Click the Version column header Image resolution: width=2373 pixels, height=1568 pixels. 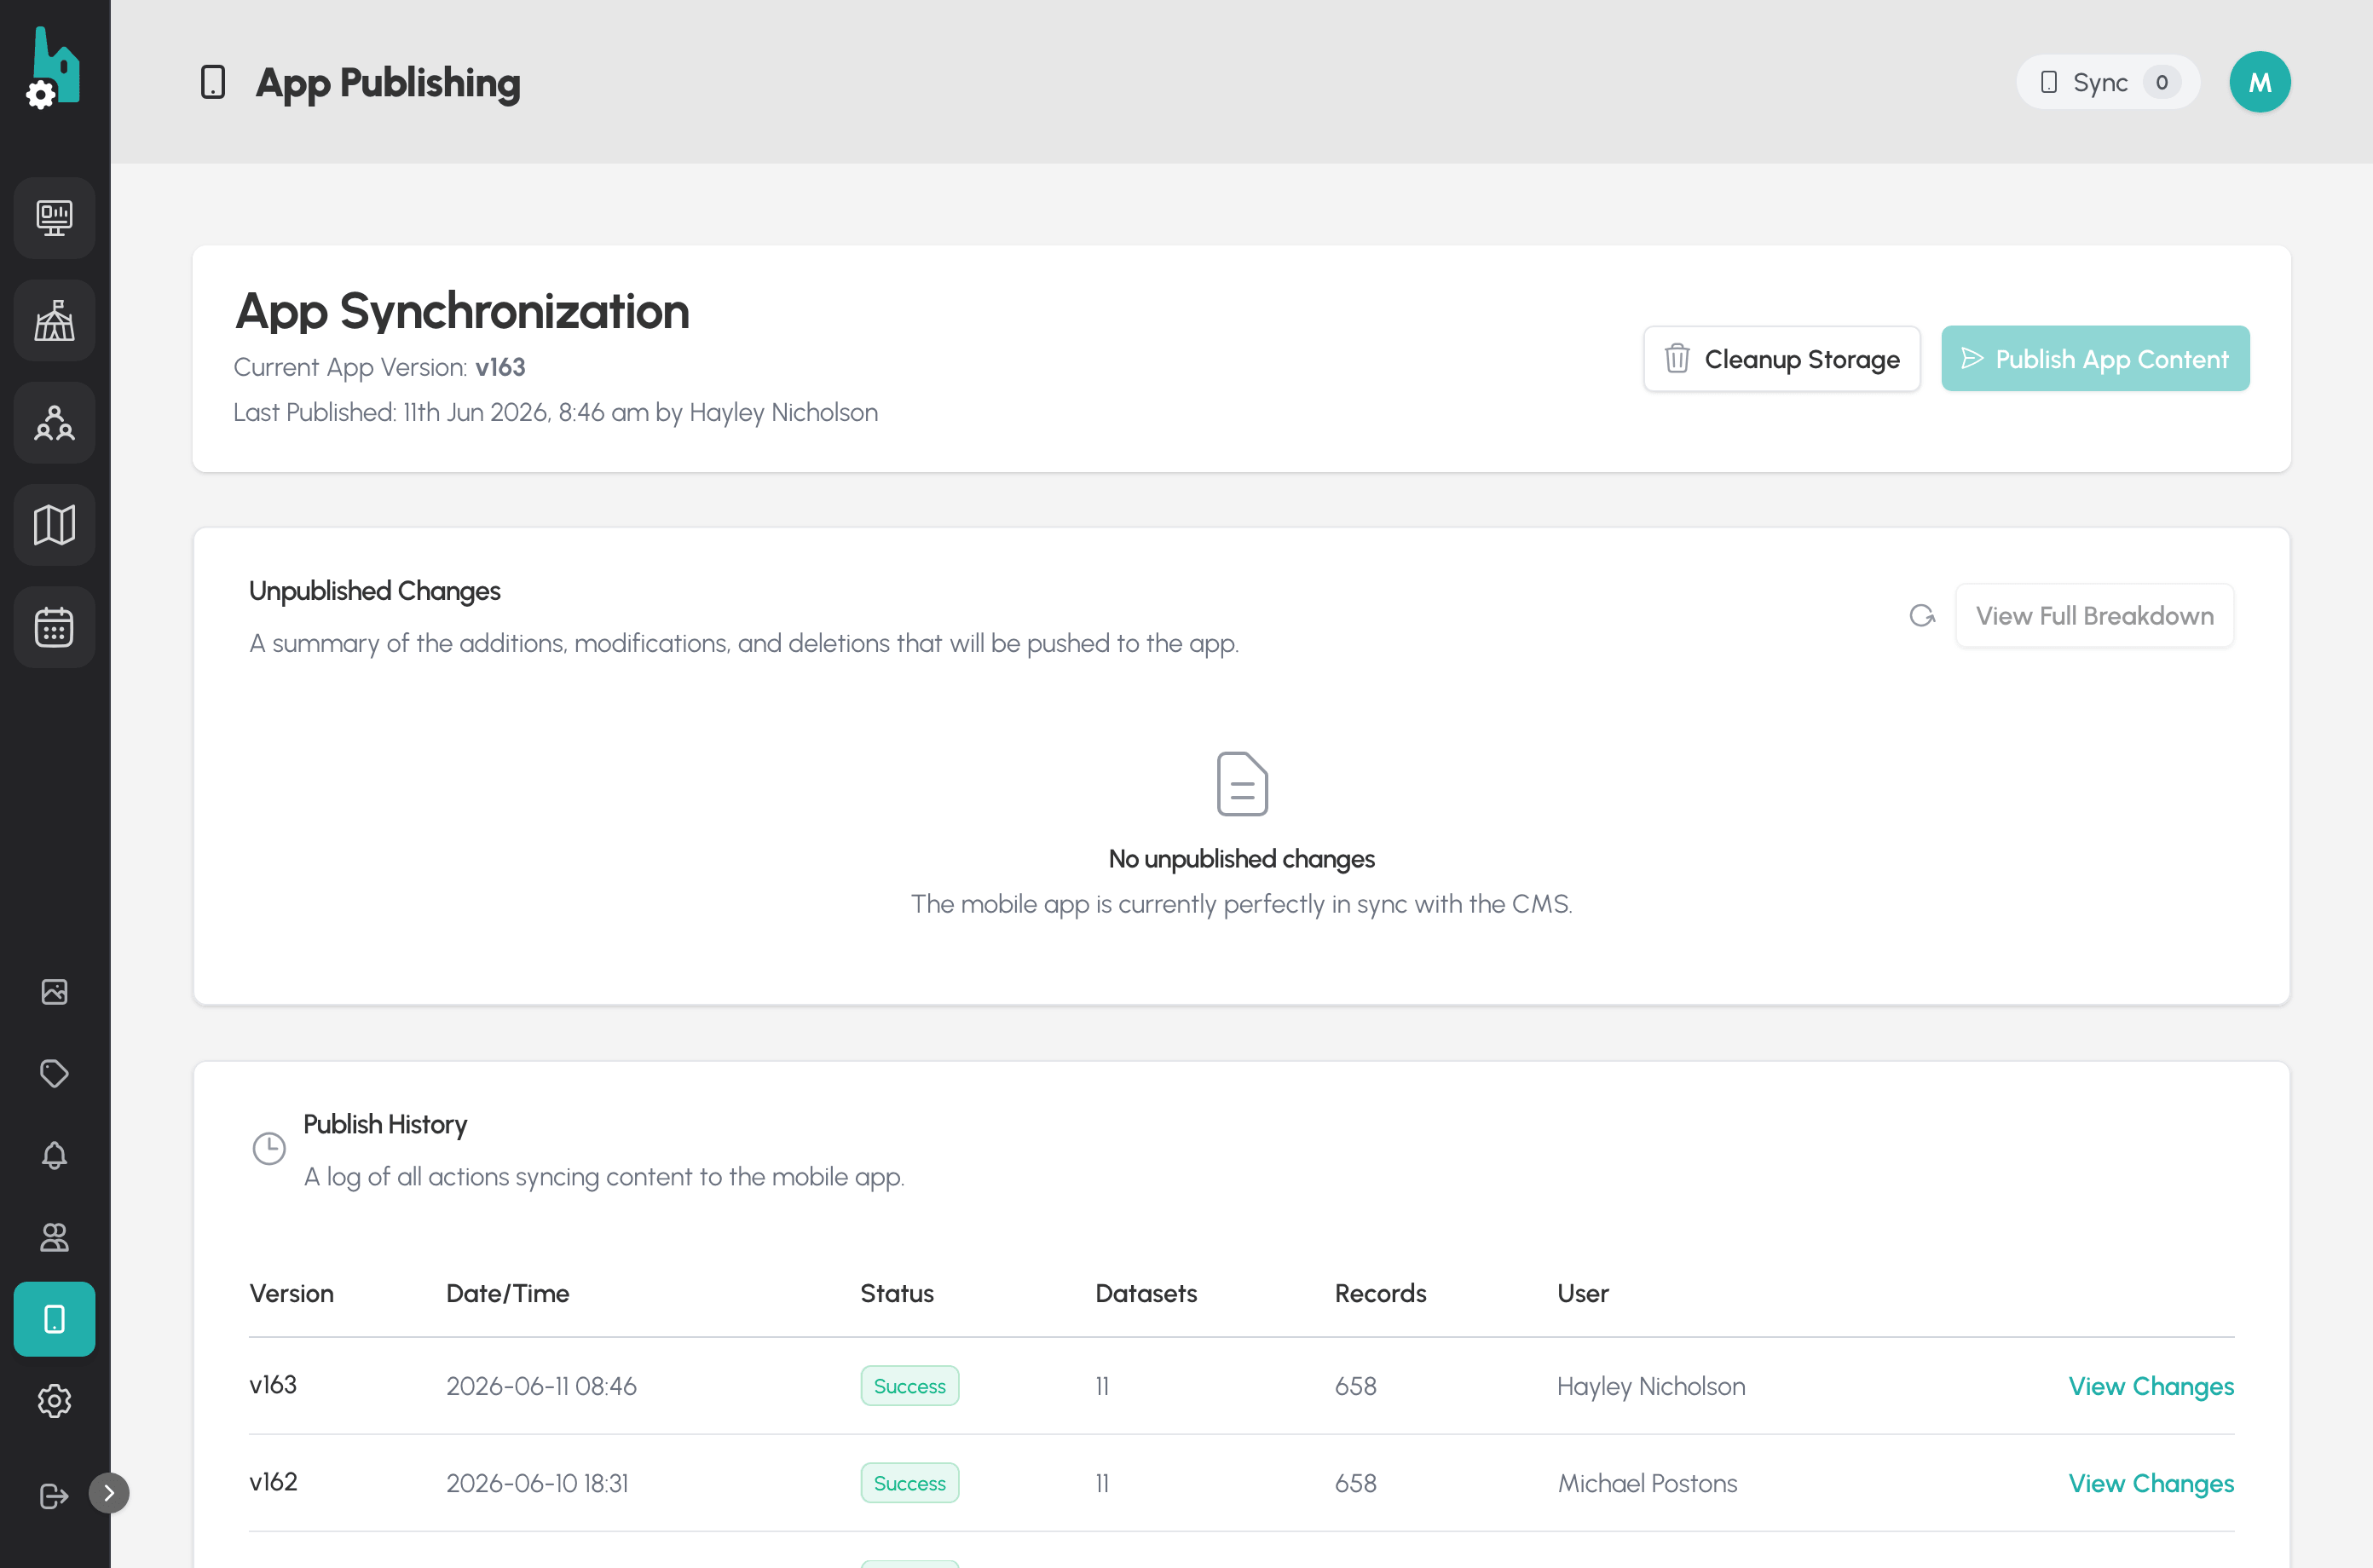tap(291, 1294)
